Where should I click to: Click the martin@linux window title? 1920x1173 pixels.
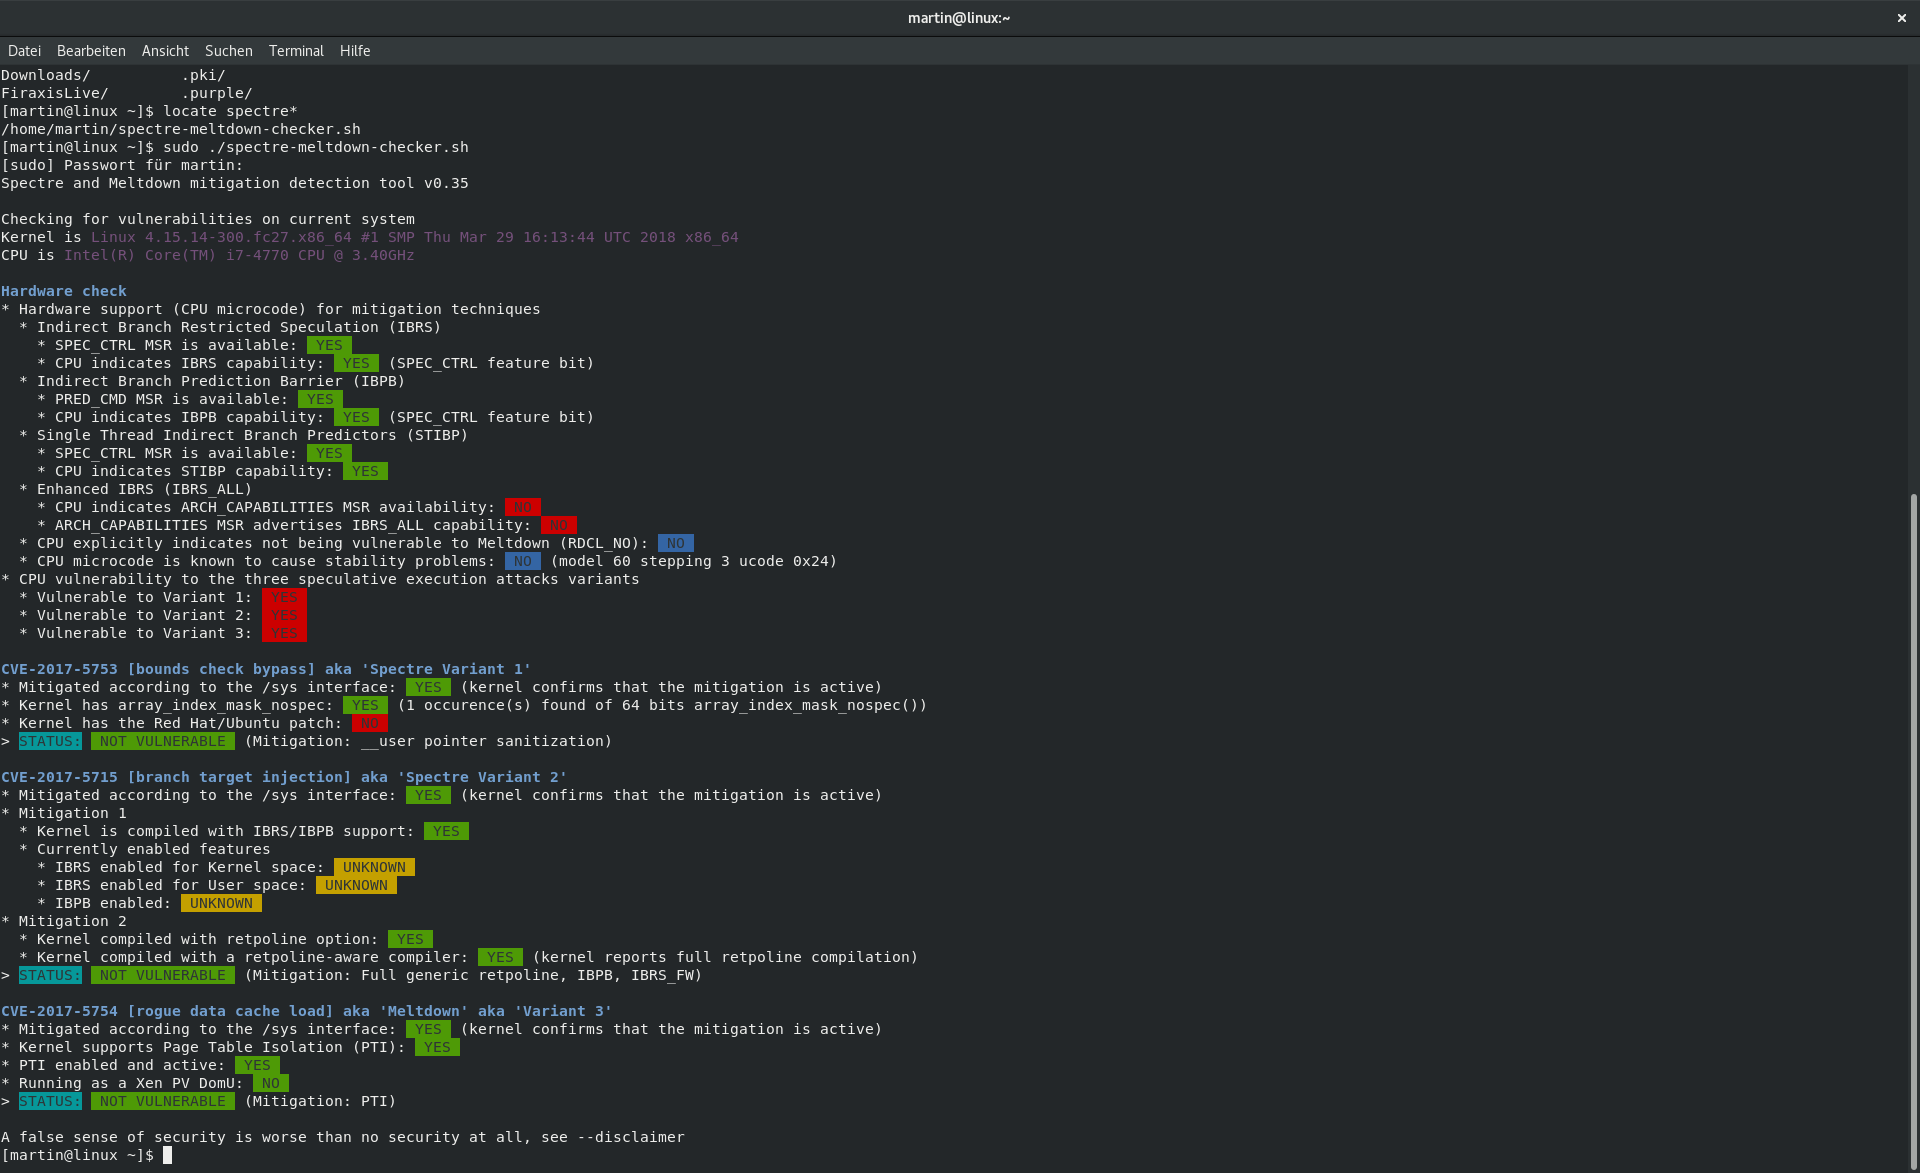click(958, 18)
